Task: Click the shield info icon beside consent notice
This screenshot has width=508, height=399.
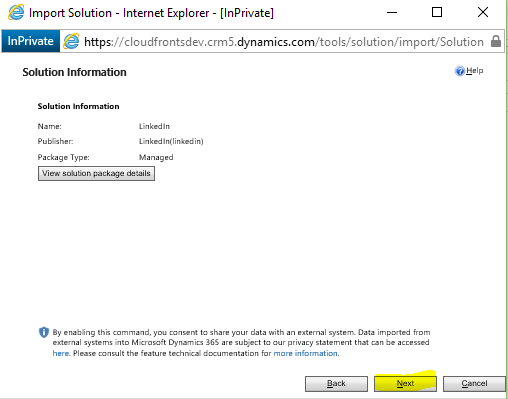Action: 44,332
